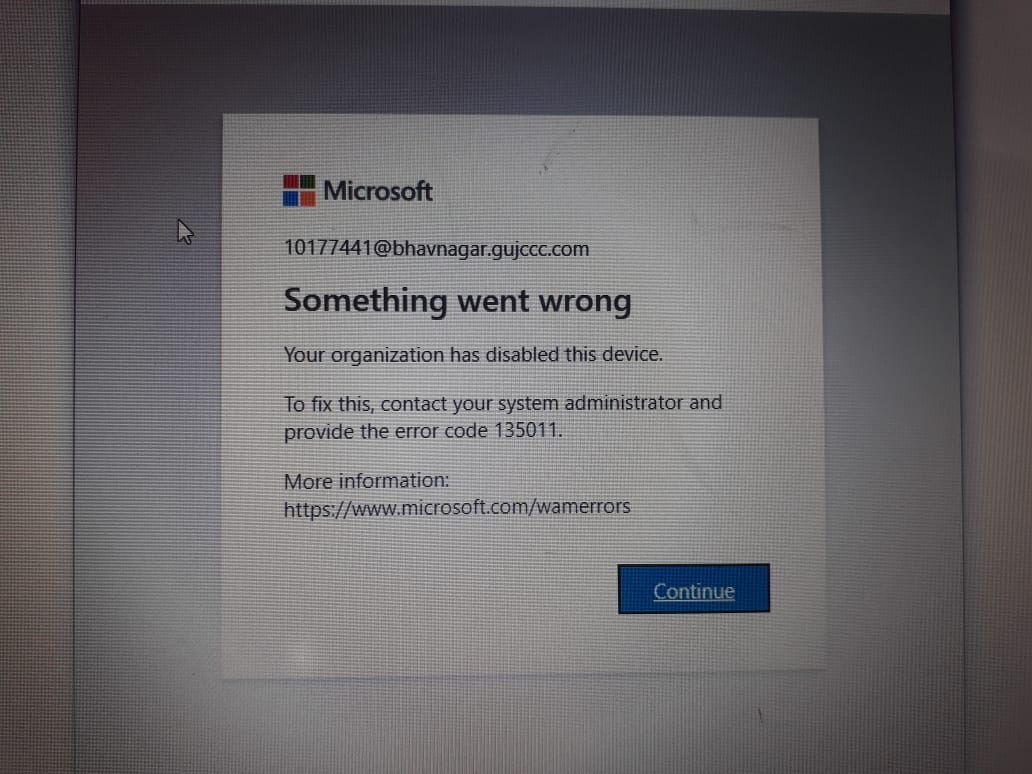1032x774 pixels.
Task: Click the "Something went wrong" heading
Action: (x=457, y=301)
